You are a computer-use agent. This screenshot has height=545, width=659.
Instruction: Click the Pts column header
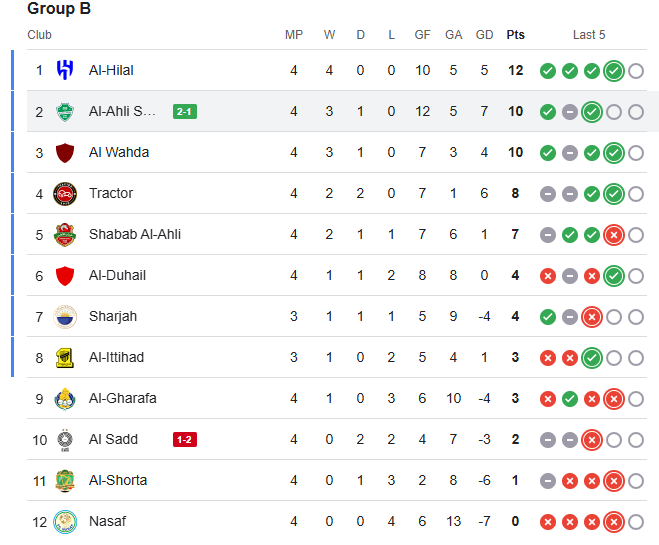click(515, 35)
